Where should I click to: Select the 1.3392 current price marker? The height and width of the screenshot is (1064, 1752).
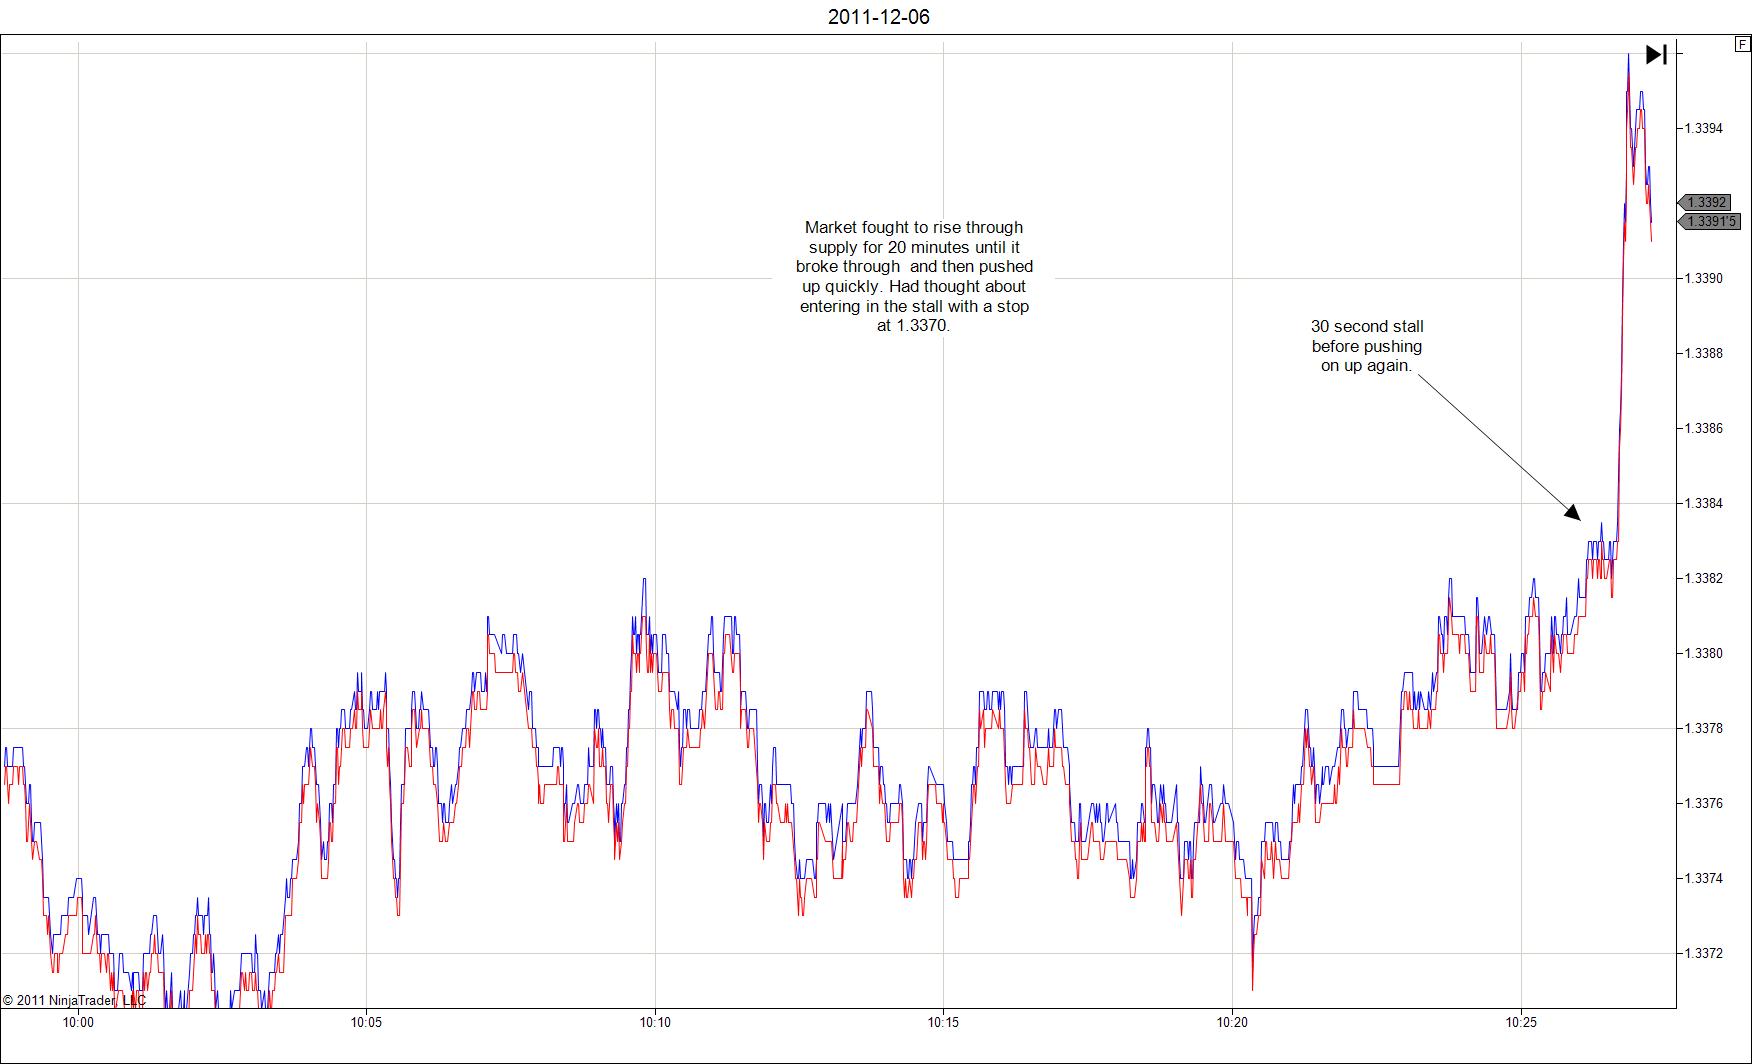tap(1706, 202)
